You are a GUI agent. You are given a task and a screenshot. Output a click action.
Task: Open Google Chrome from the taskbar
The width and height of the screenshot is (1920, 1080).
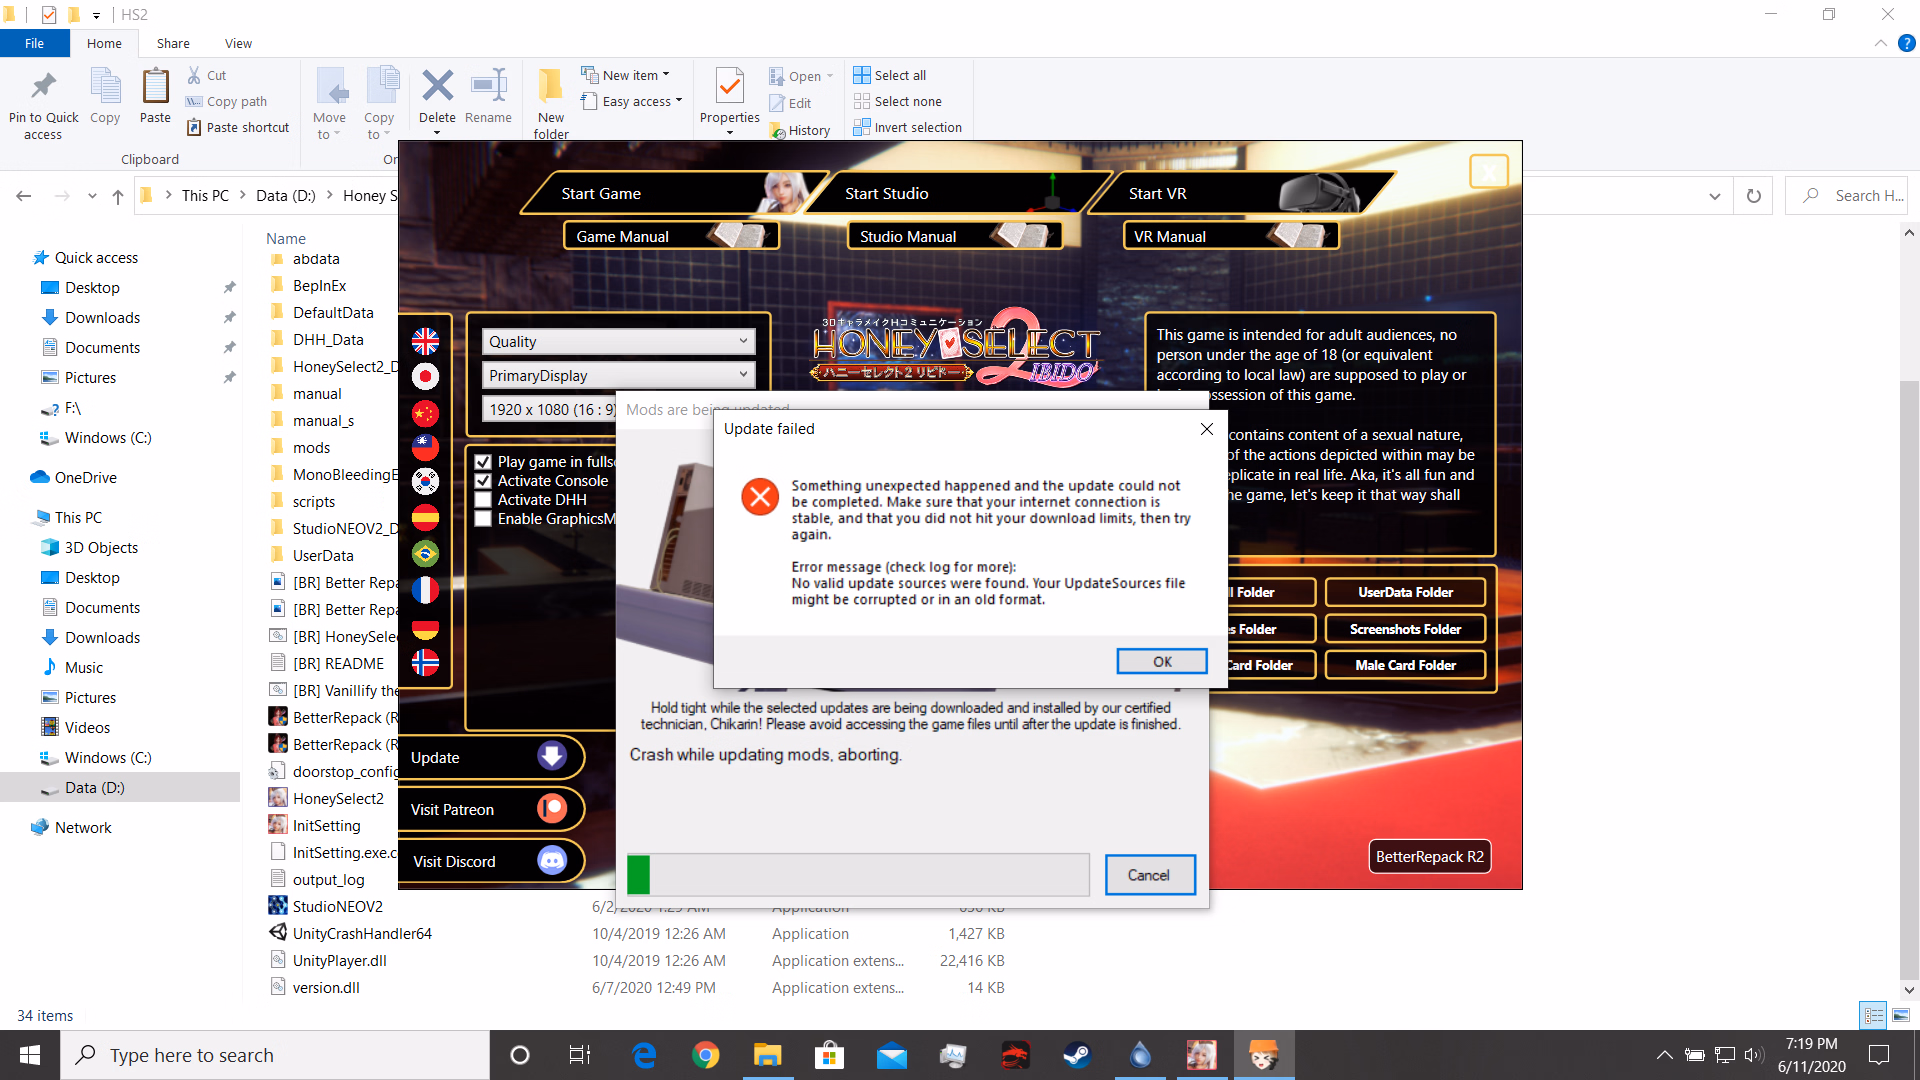tap(706, 1055)
